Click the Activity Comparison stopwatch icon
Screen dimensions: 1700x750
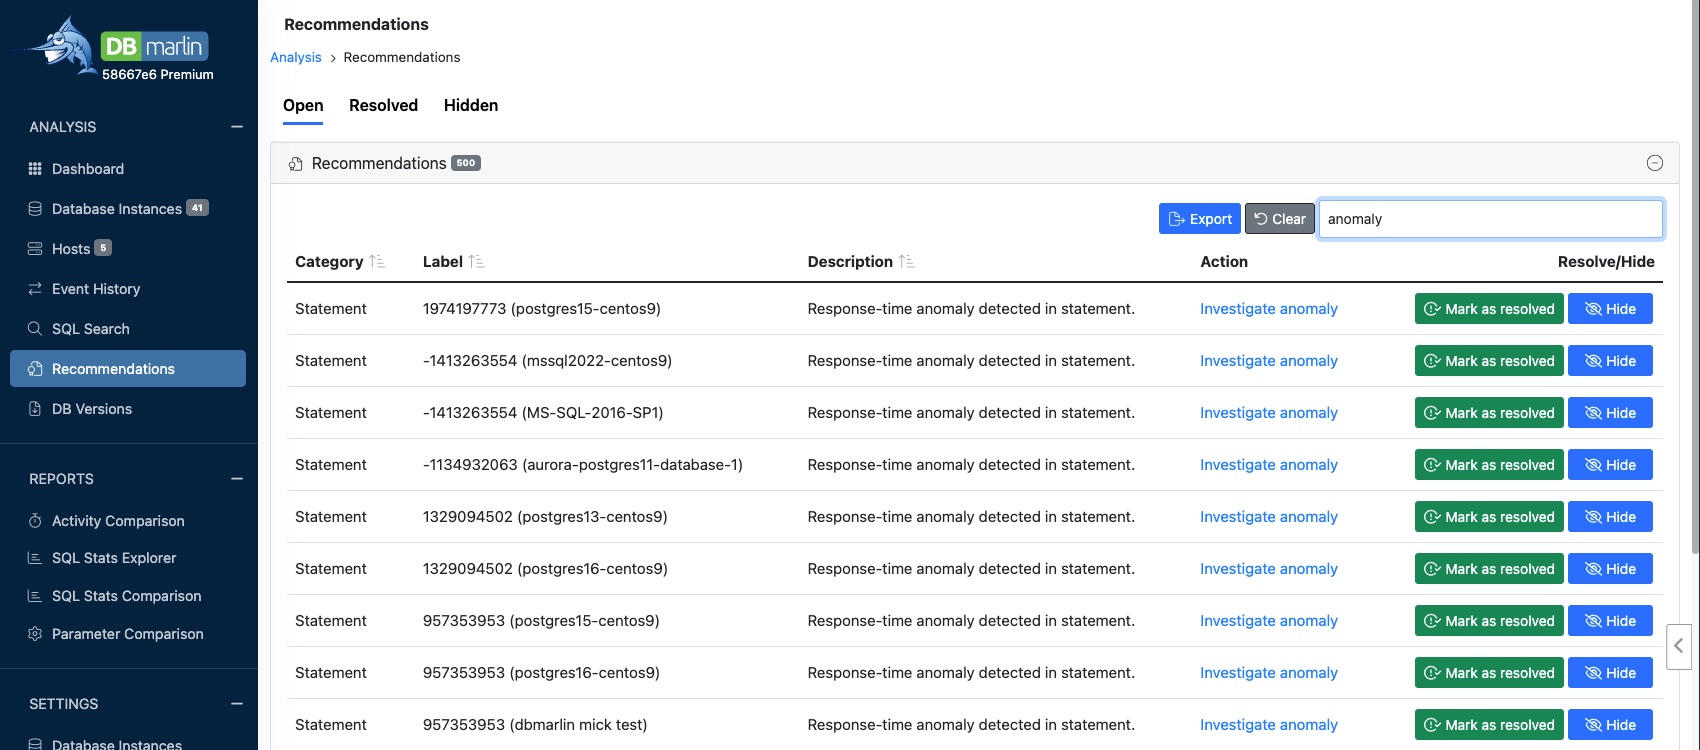point(35,521)
